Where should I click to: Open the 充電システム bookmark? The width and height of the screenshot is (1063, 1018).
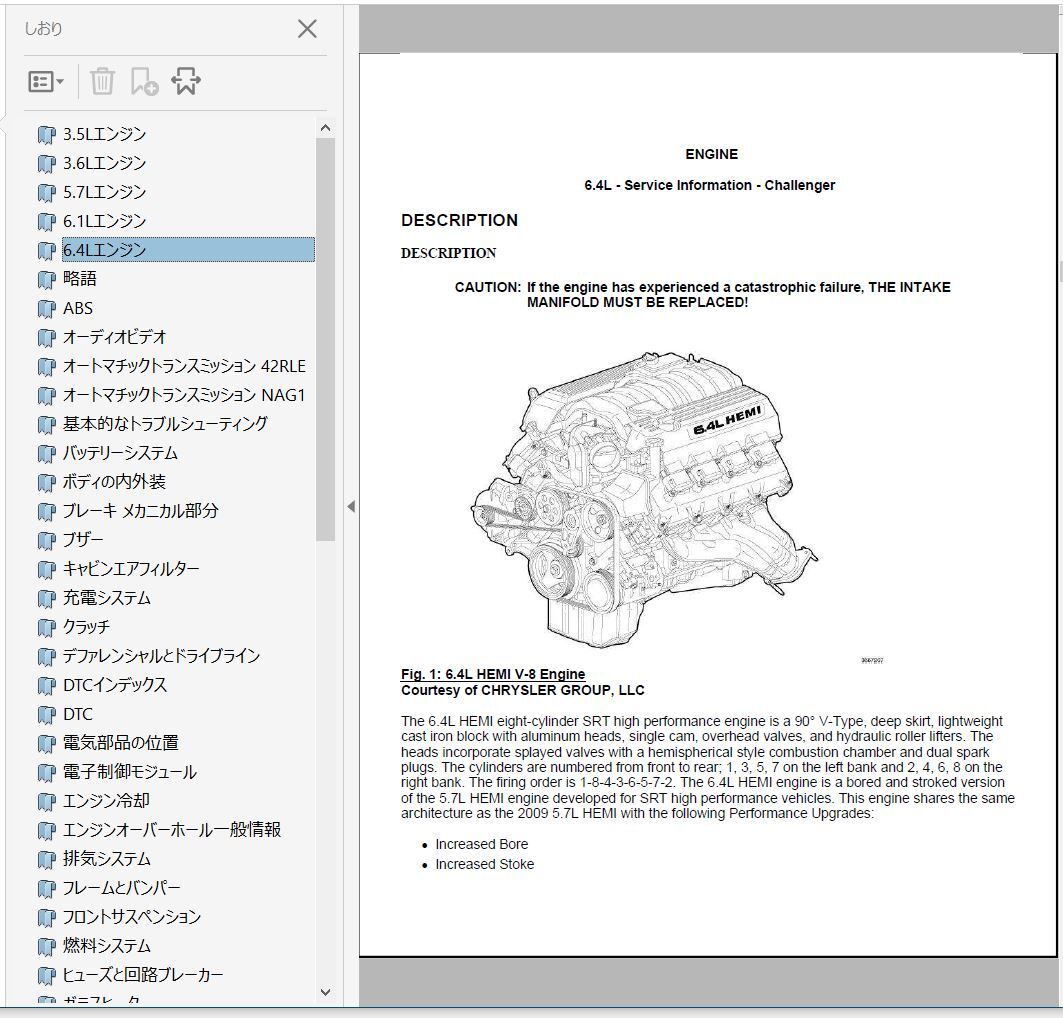coord(107,598)
